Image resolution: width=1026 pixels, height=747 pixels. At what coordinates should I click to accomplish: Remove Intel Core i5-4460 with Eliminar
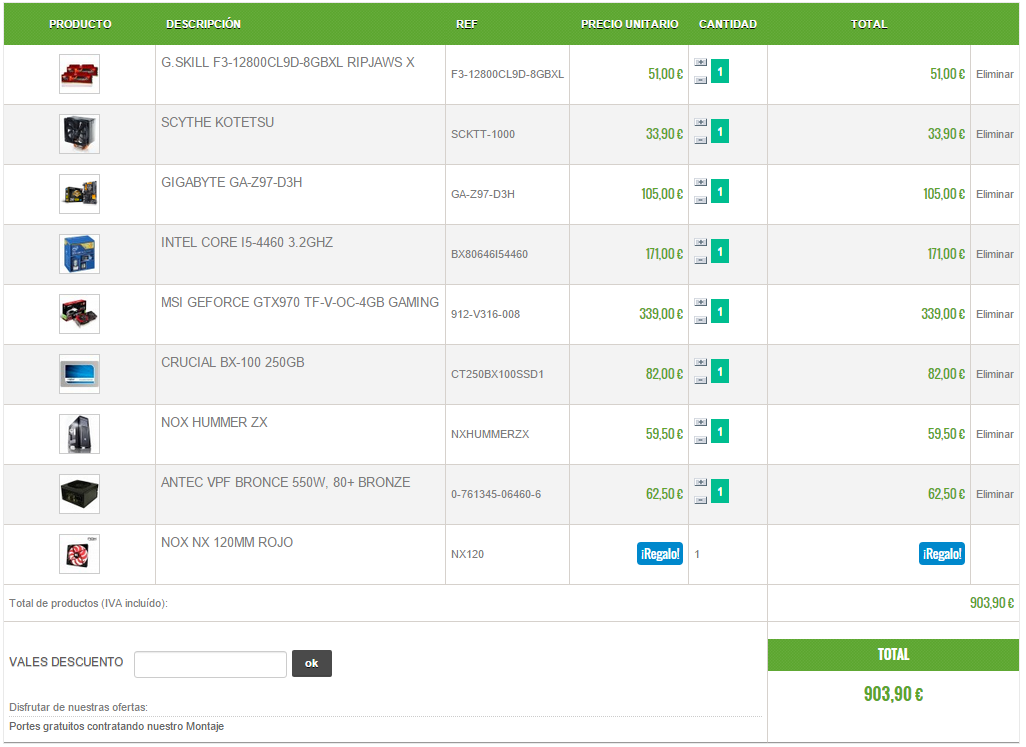pos(995,254)
